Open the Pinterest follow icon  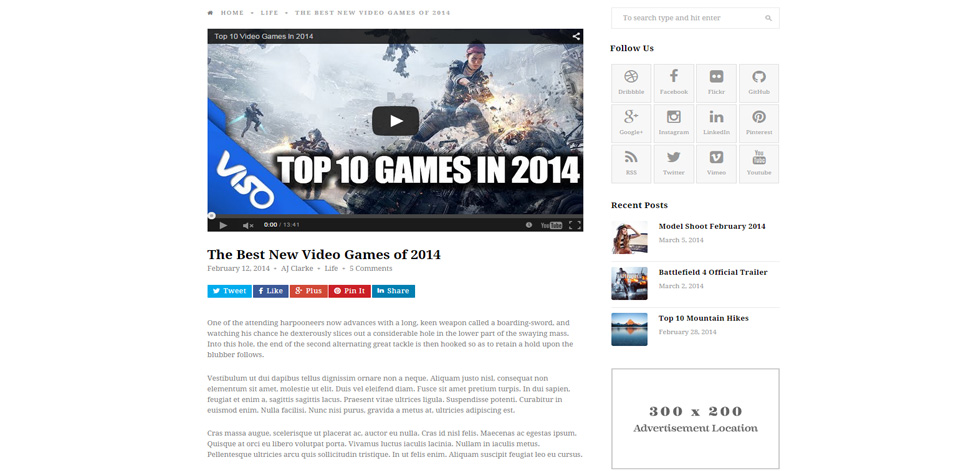(x=759, y=124)
